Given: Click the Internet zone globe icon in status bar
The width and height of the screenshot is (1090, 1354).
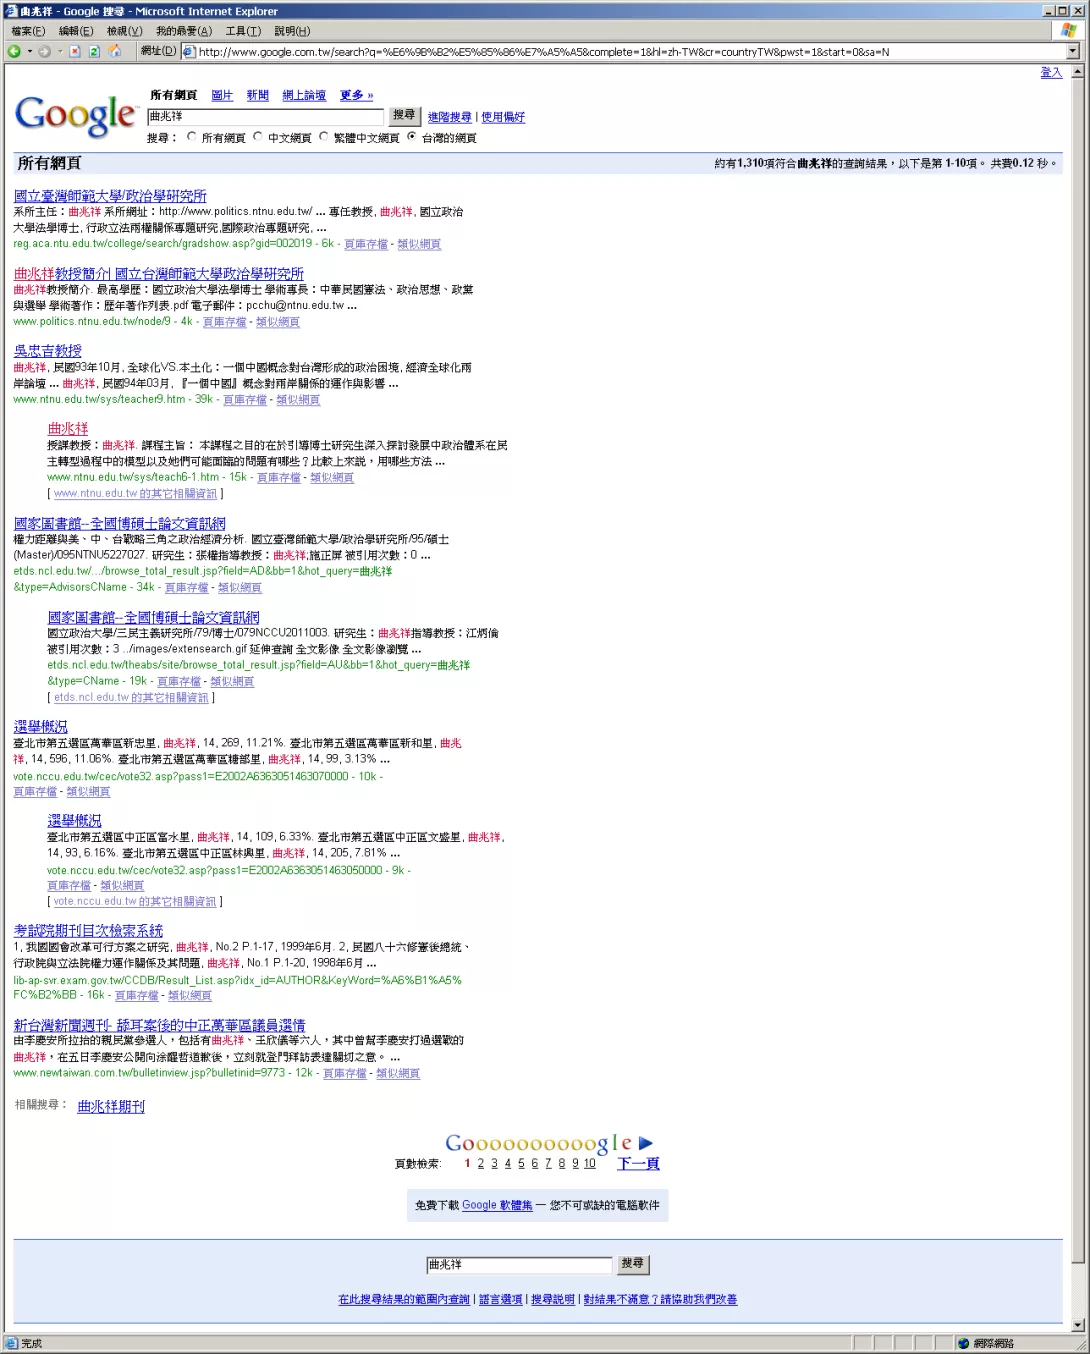Looking at the screenshot, I should click(964, 1343).
